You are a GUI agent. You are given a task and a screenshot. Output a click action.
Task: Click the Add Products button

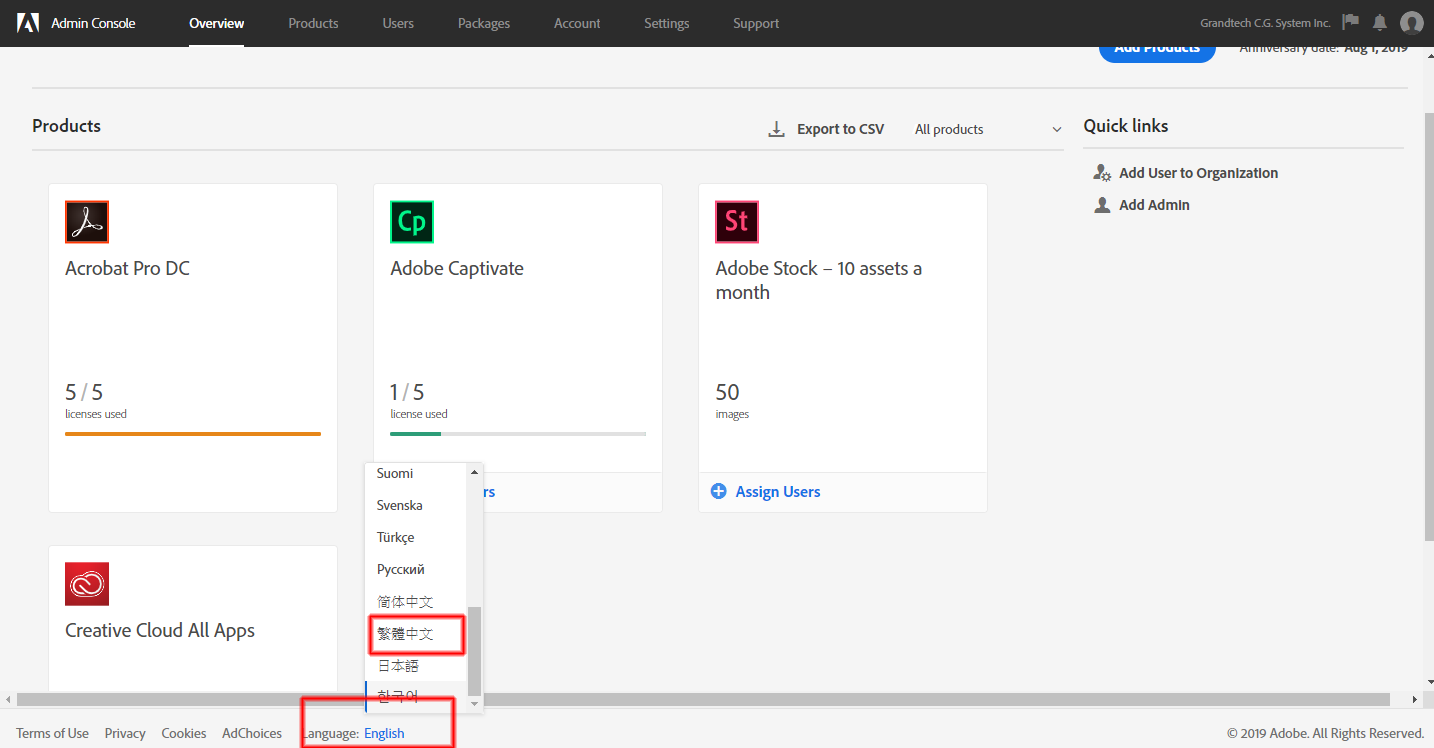click(x=1157, y=52)
